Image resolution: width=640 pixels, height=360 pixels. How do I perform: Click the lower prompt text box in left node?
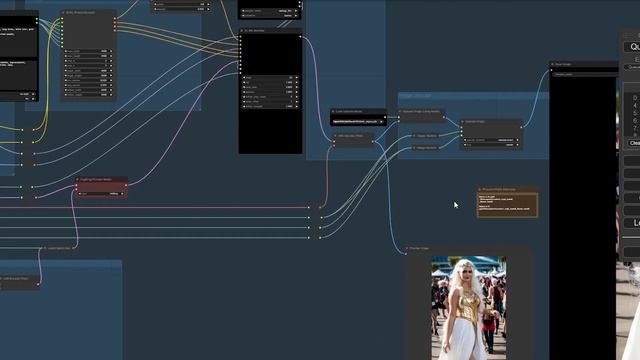click(18, 75)
